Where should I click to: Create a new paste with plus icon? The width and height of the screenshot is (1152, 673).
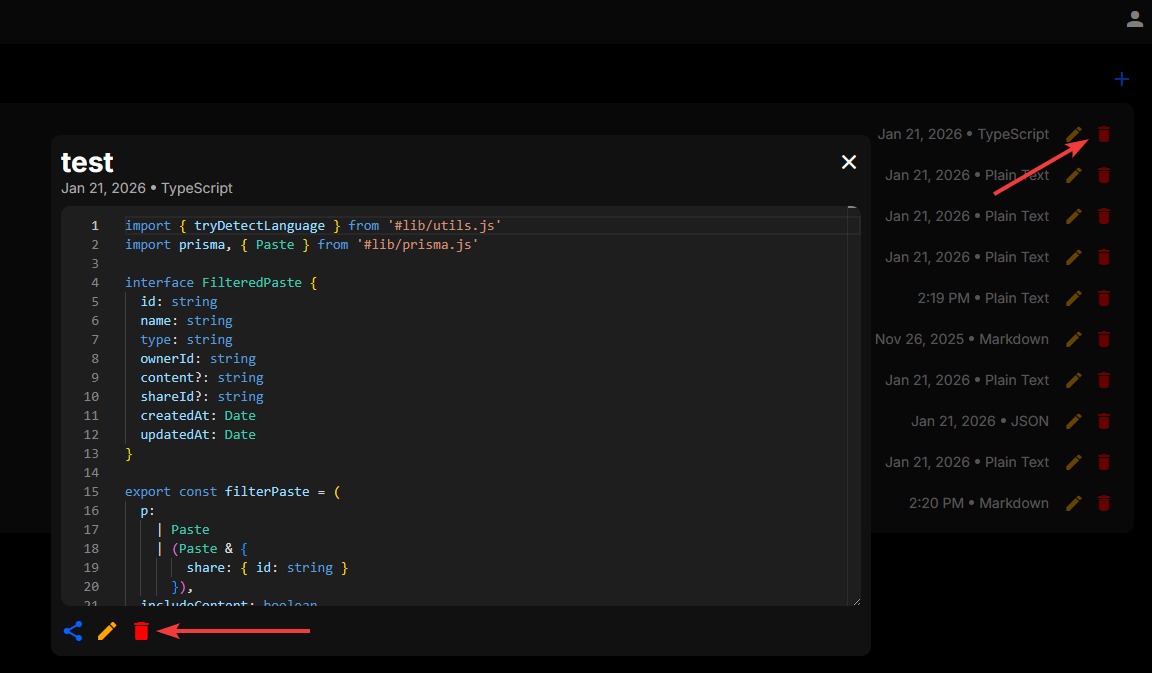pyautogui.click(x=1121, y=79)
